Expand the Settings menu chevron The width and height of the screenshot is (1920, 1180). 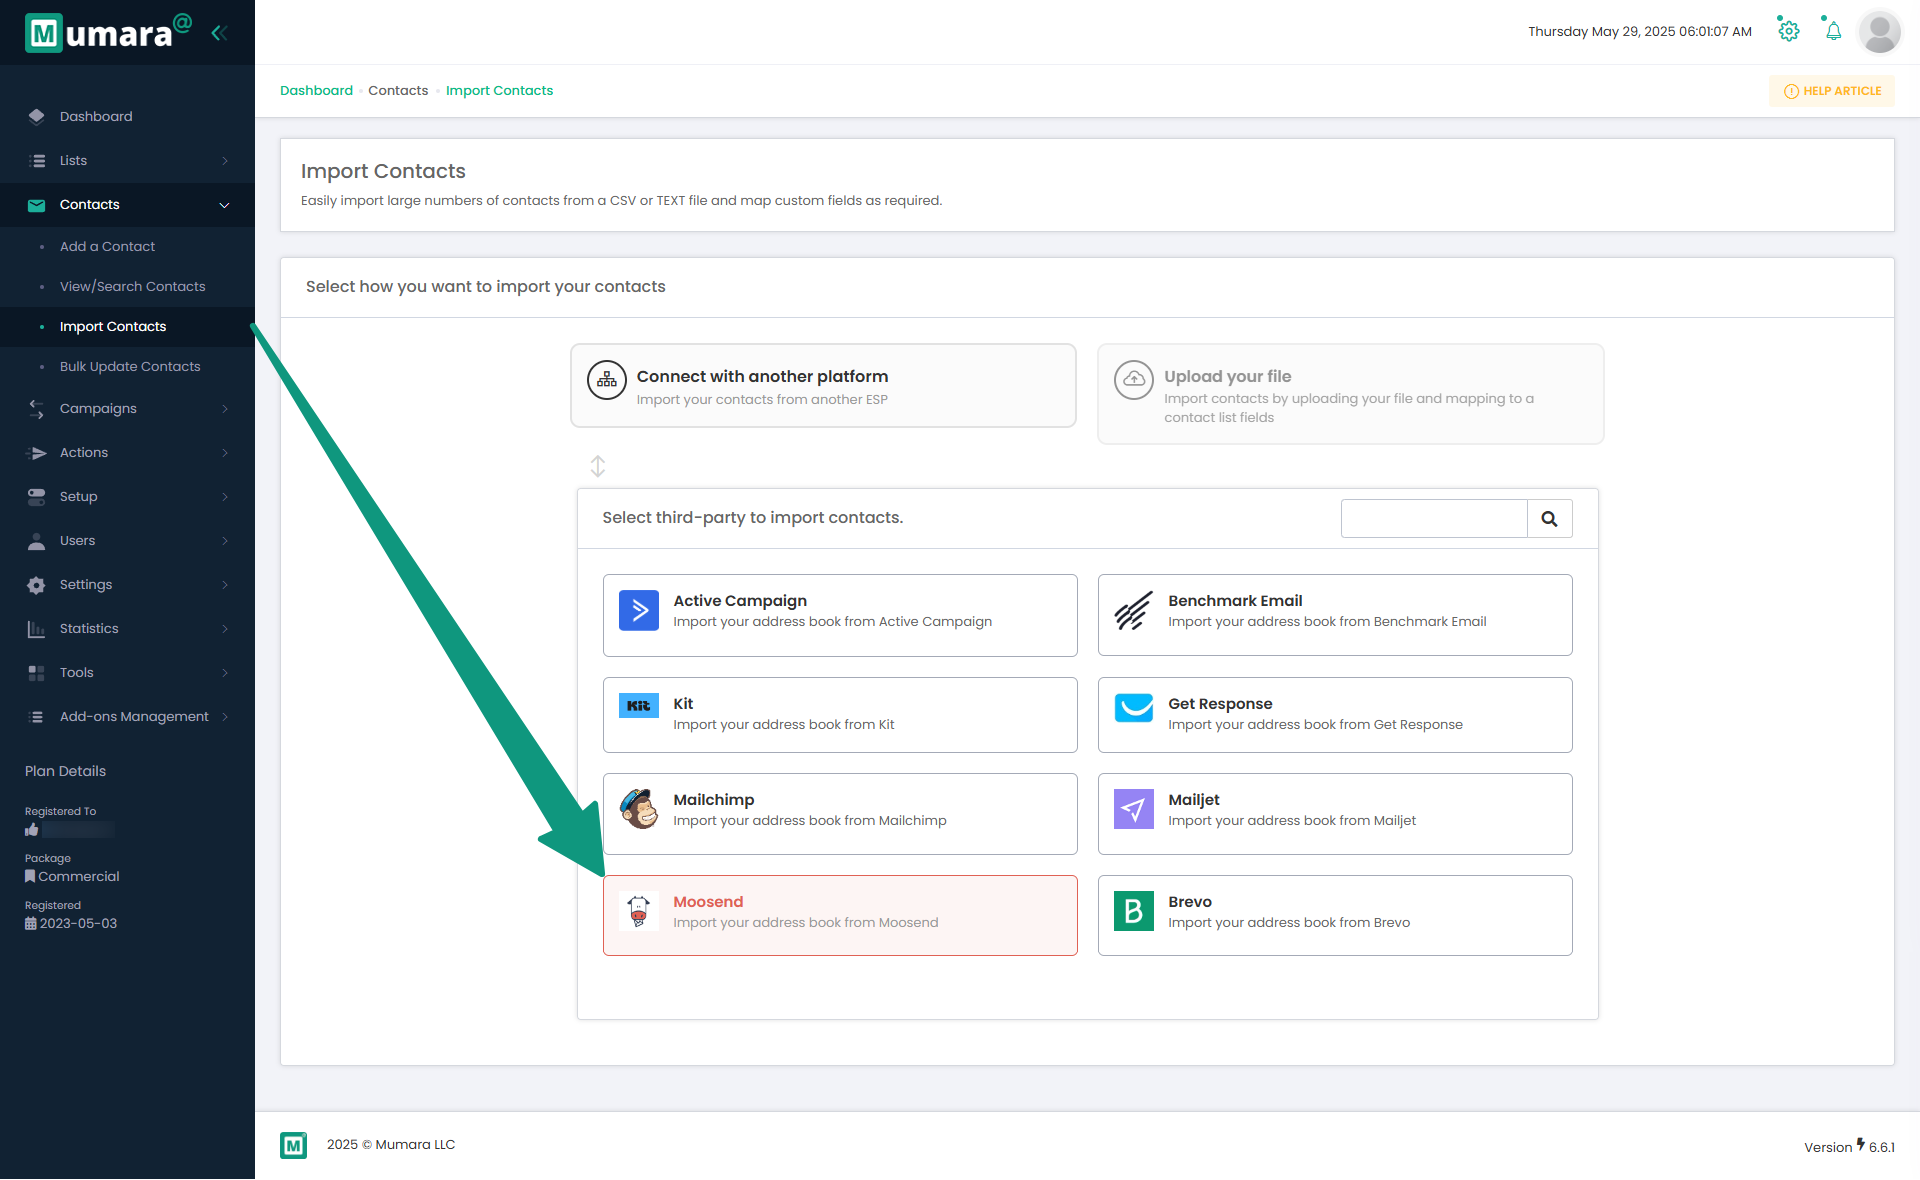(224, 585)
